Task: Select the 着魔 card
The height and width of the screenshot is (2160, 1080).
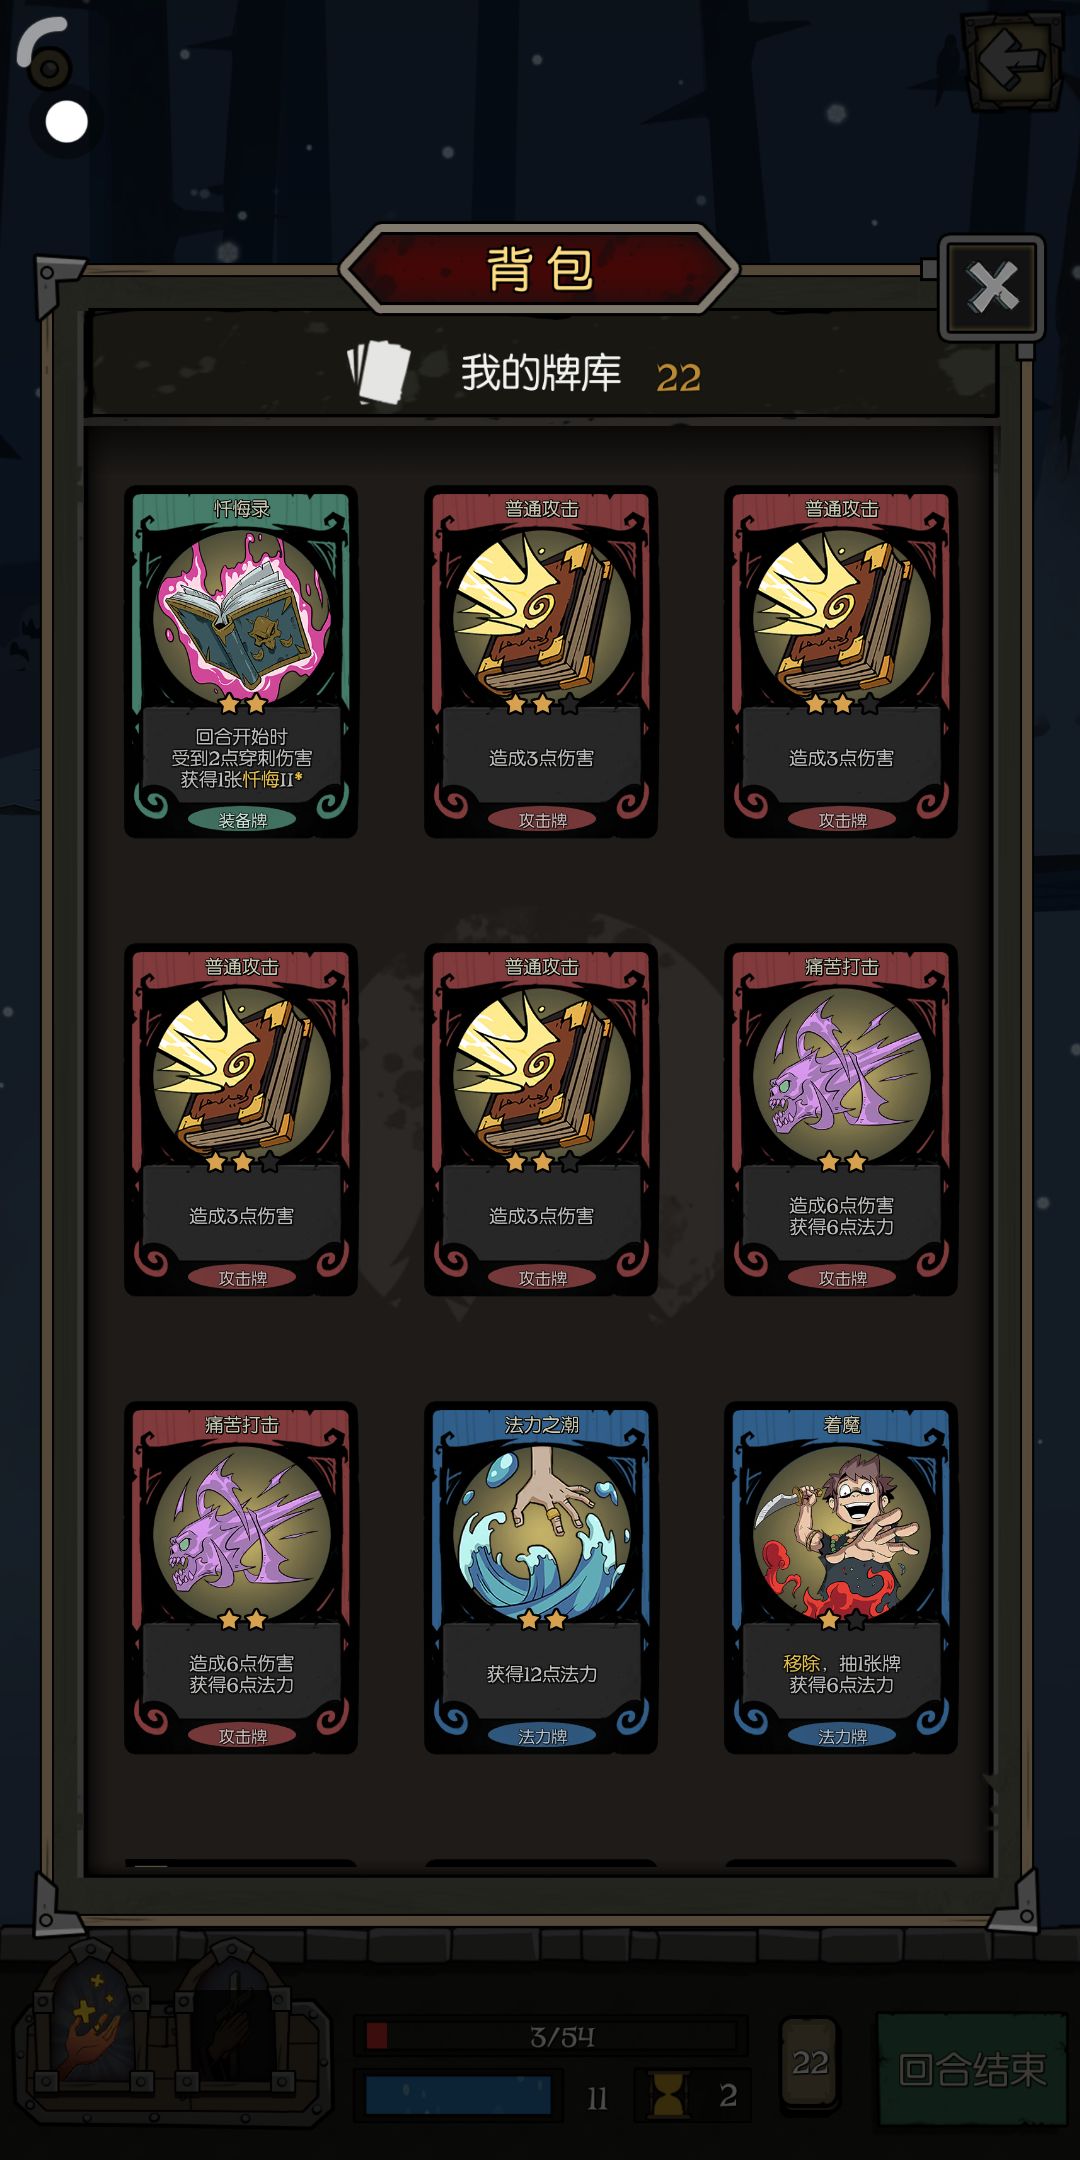Action: (x=841, y=1578)
